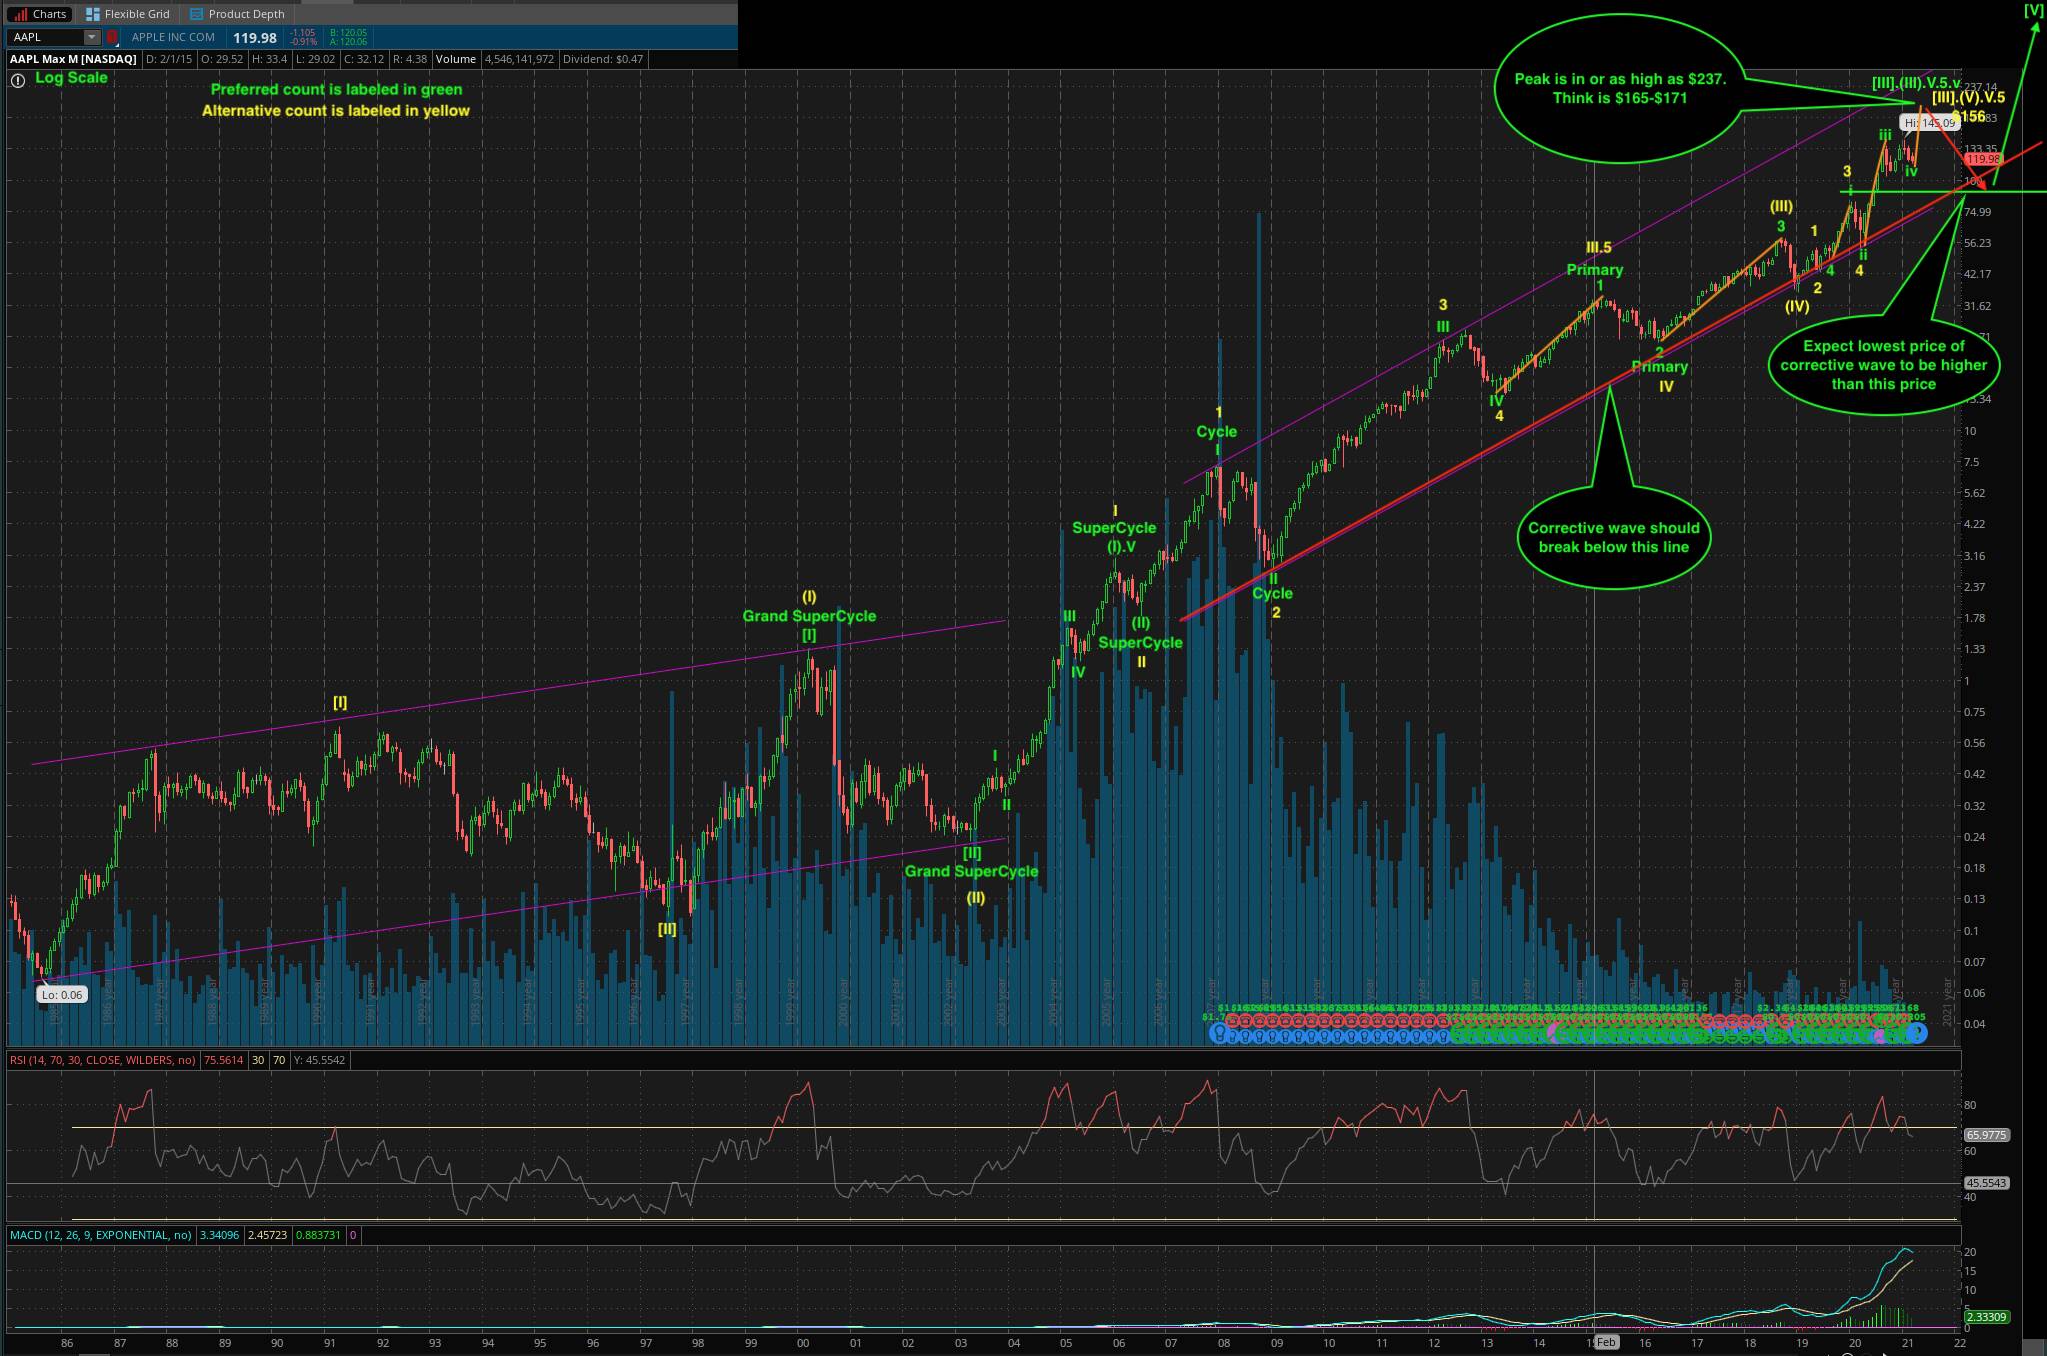This screenshot has height=1356, width=2047.
Task: Click the 'Lo: 0.06' low price bubble
Action: tap(61, 994)
